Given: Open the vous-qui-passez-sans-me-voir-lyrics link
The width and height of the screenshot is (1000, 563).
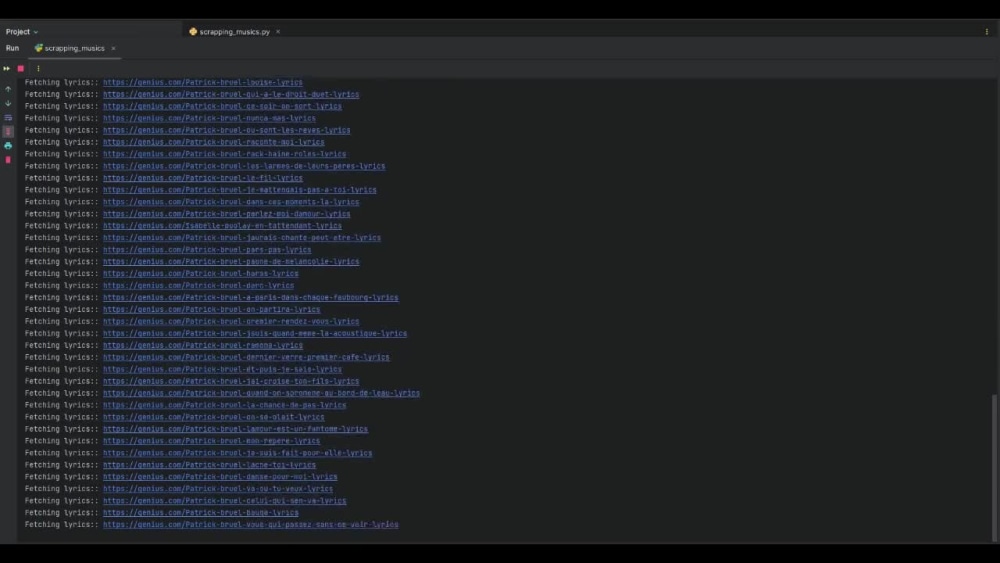Looking at the screenshot, I should [x=251, y=525].
